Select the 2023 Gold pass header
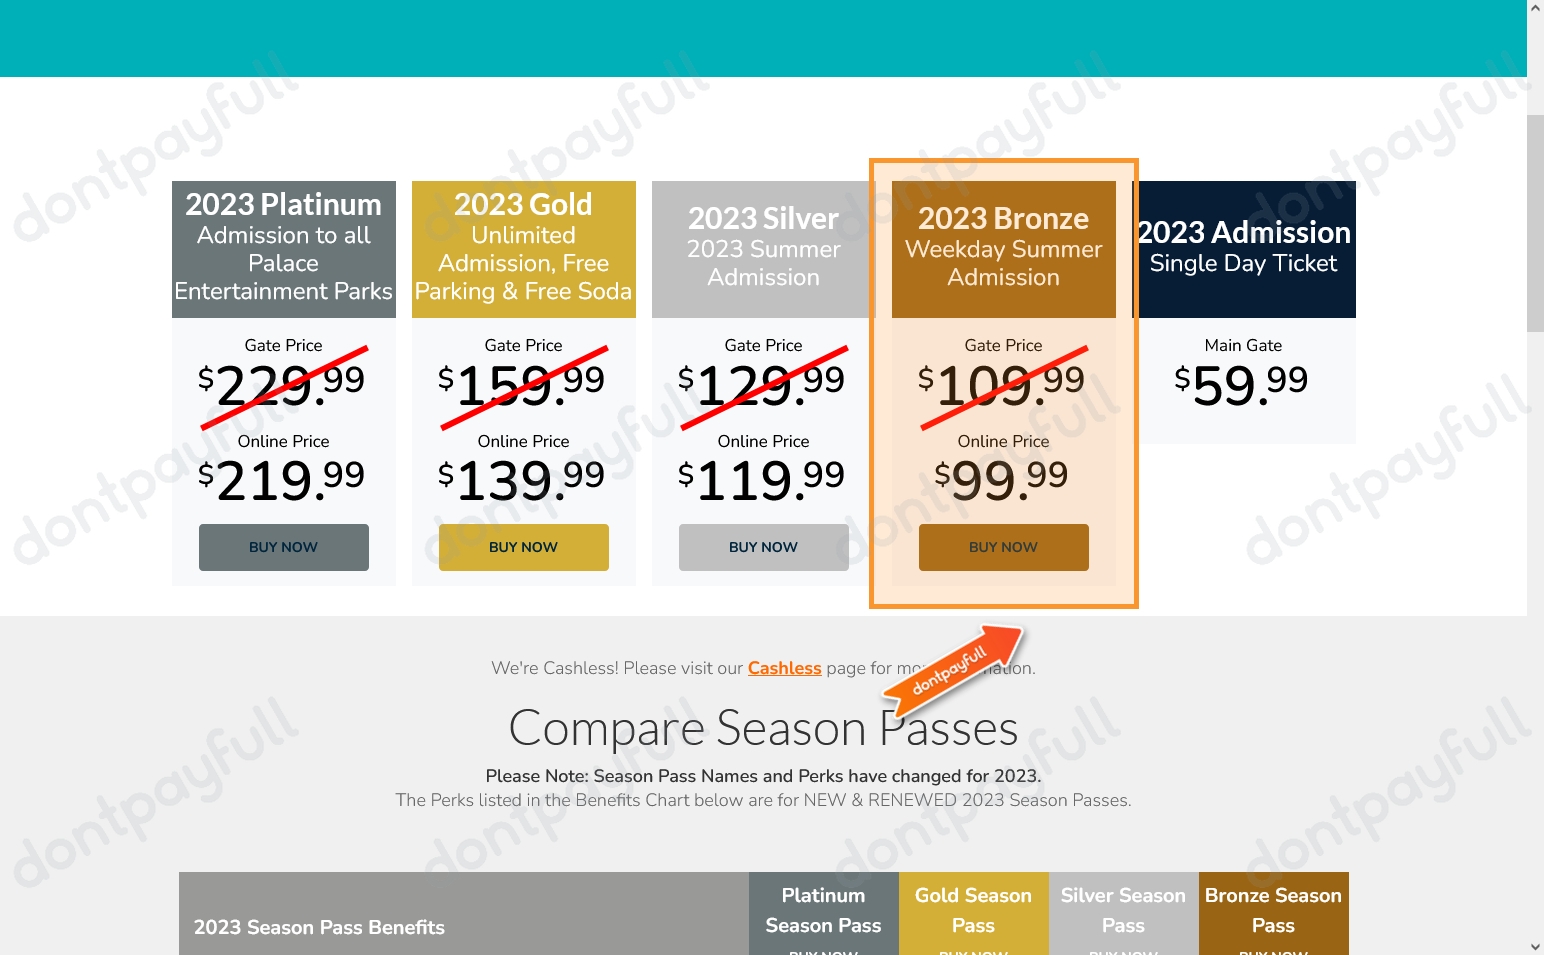Image resolution: width=1544 pixels, height=955 pixels. tap(524, 249)
